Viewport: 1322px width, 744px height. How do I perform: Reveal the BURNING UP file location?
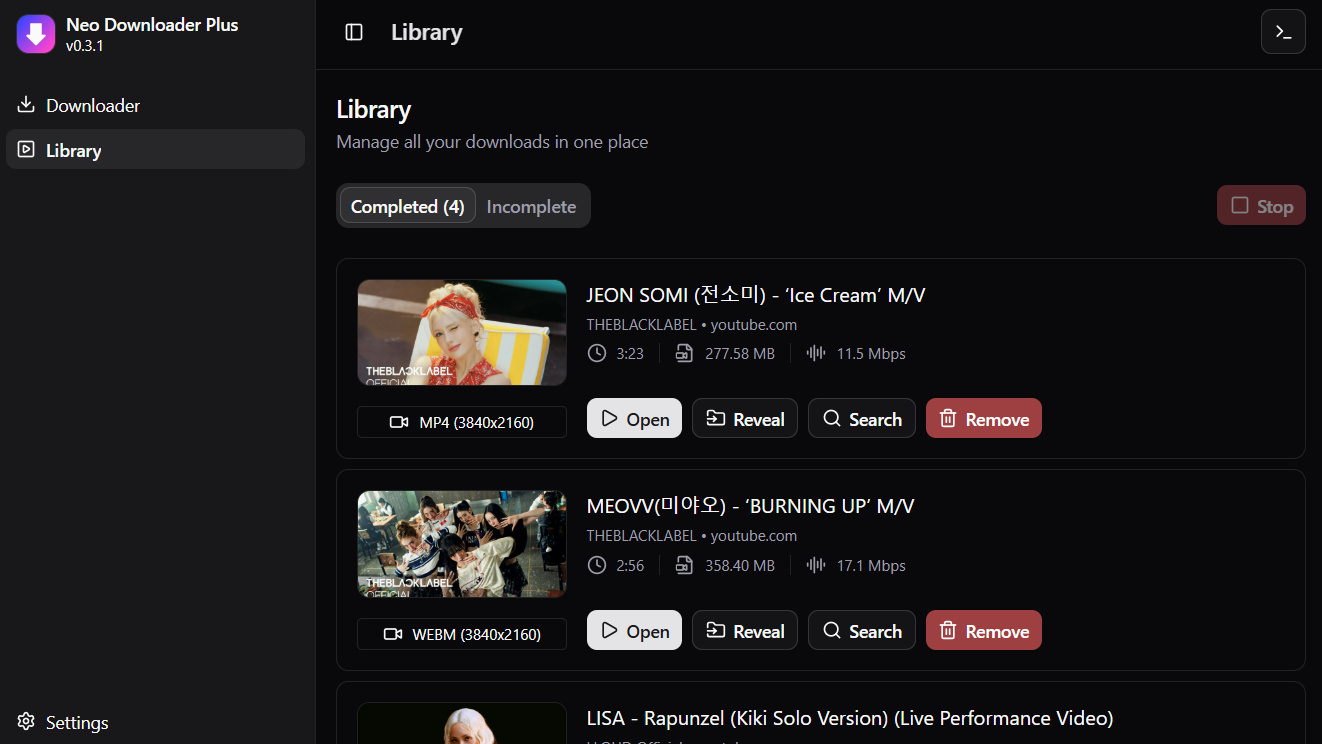(x=744, y=631)
